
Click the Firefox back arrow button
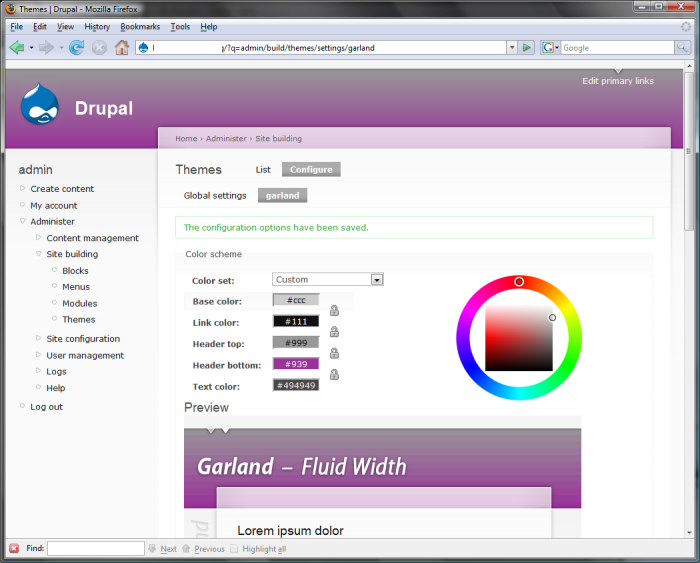coord(17,47)
